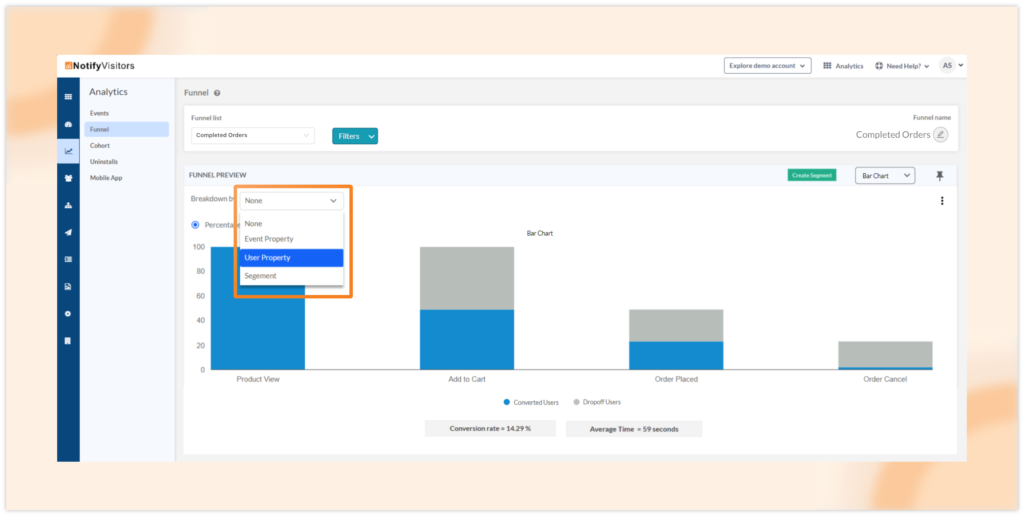Viewport: 1024px width, 516px height.
Task: Open the apps grid icon in the sidebar
Action: pyautogui.click(x=68, y=97)
